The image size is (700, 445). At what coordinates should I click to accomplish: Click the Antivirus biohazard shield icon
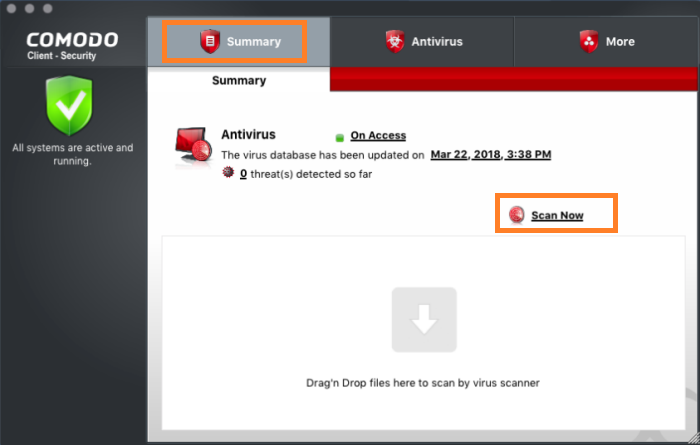coord(395,42)
